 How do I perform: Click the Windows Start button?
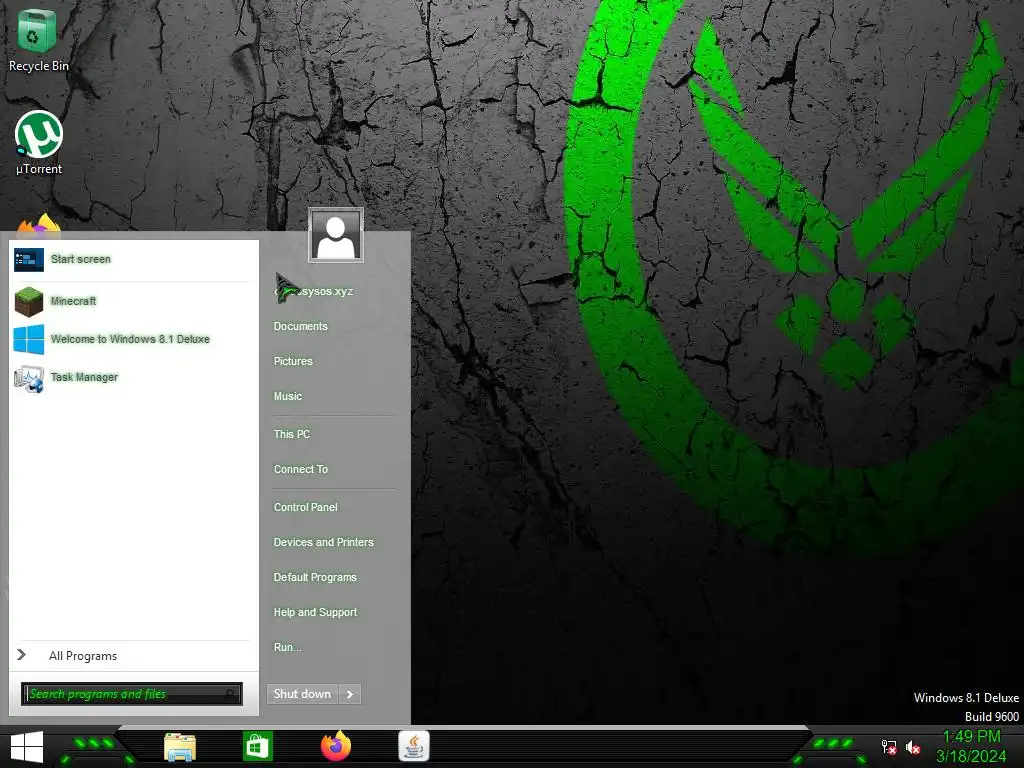coord(27,747)
